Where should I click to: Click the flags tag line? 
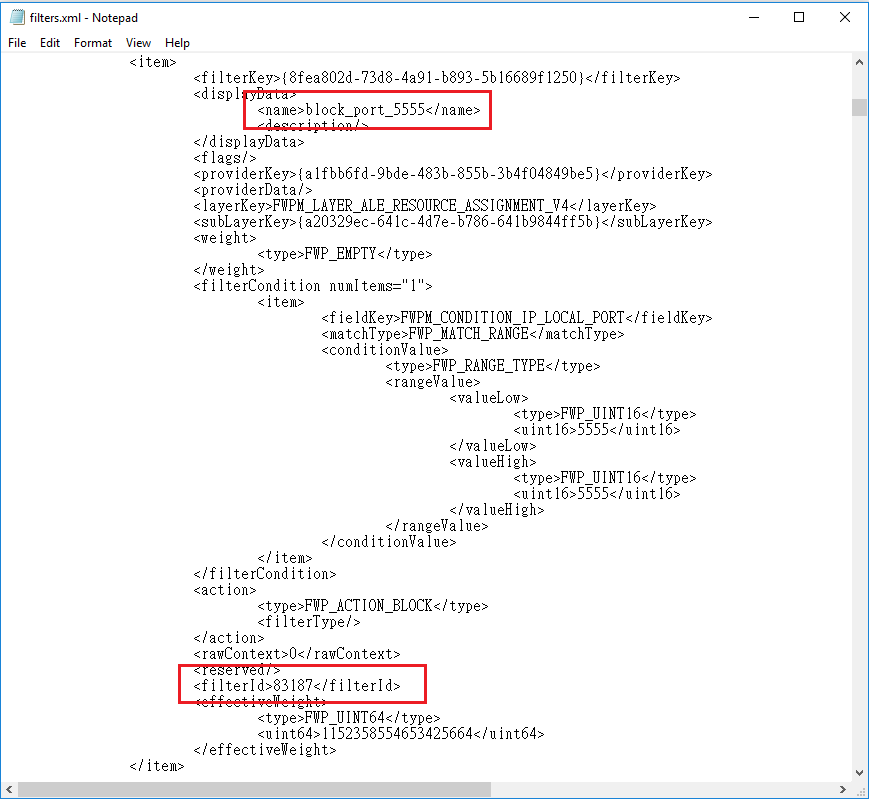pos(225,158)
